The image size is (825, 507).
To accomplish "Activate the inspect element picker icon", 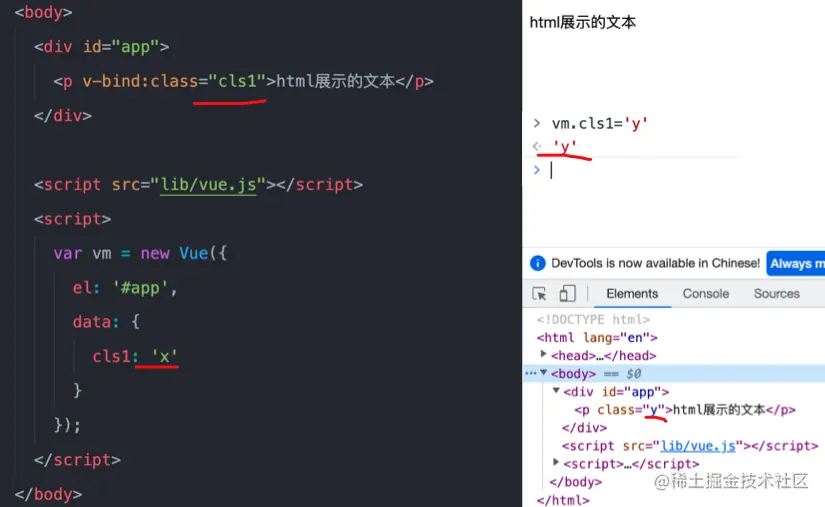I will click(539, 293).
